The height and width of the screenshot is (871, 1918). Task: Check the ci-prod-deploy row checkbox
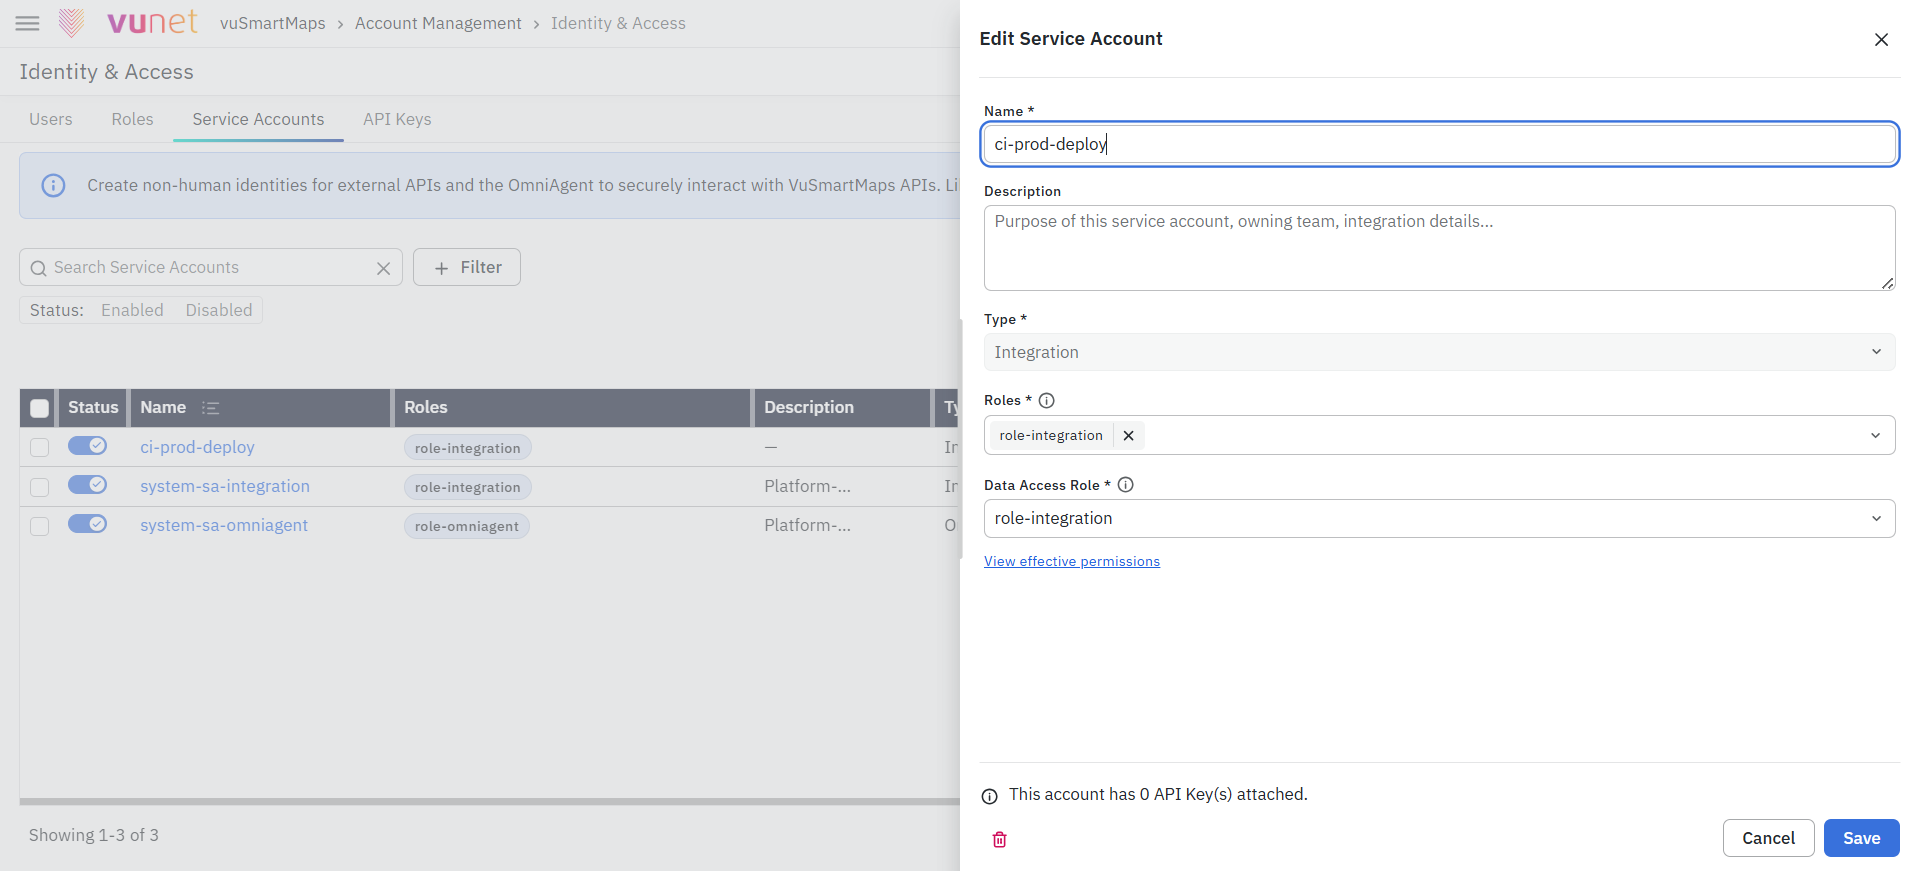pos(40,447)
